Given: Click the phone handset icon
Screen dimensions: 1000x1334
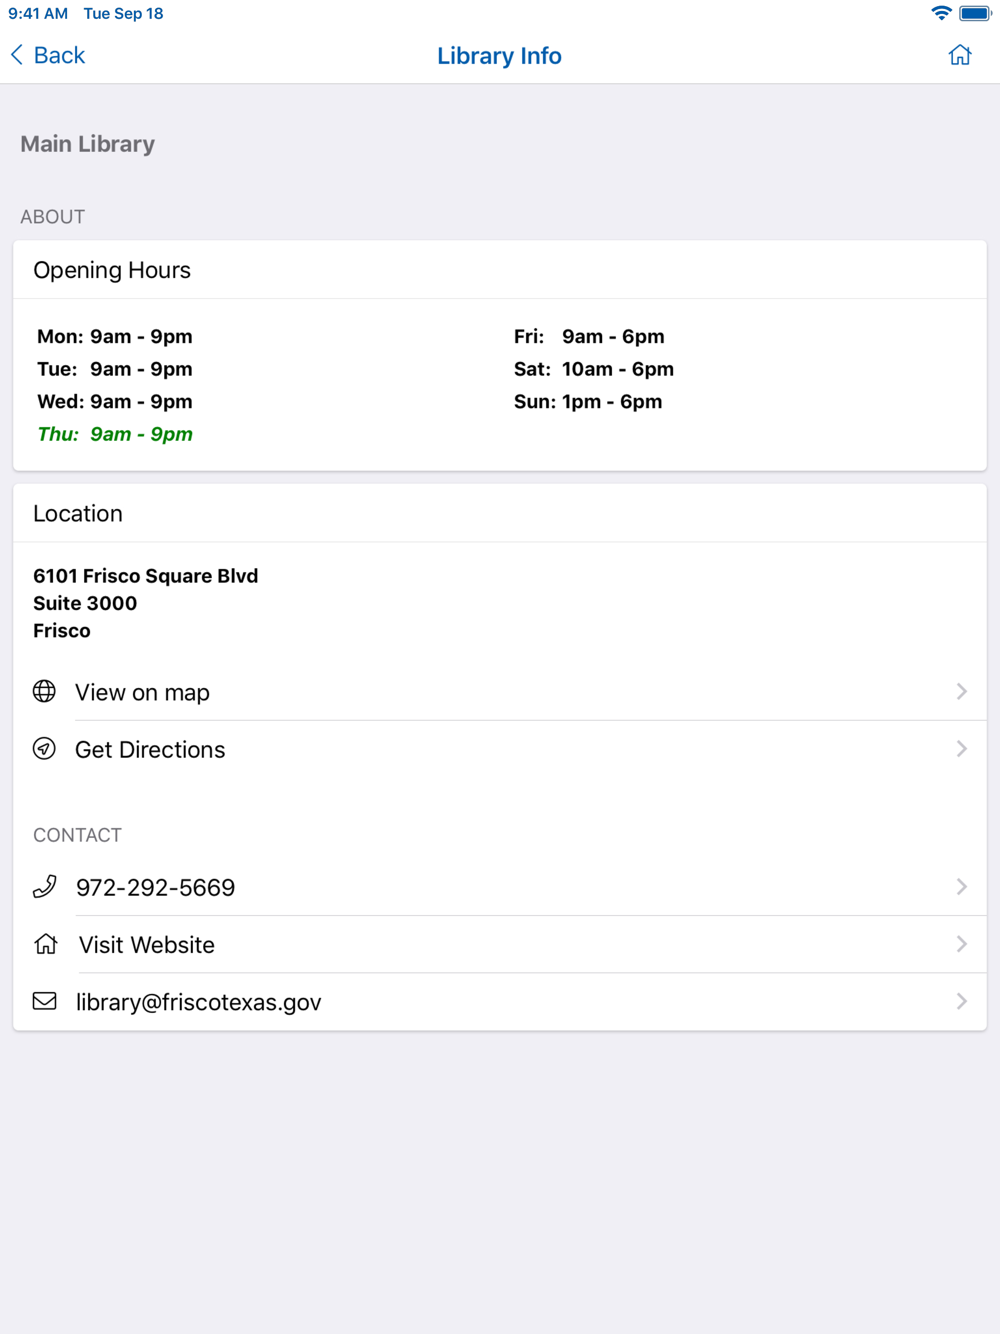Looking at the screenshot, I should coord(44,886).
